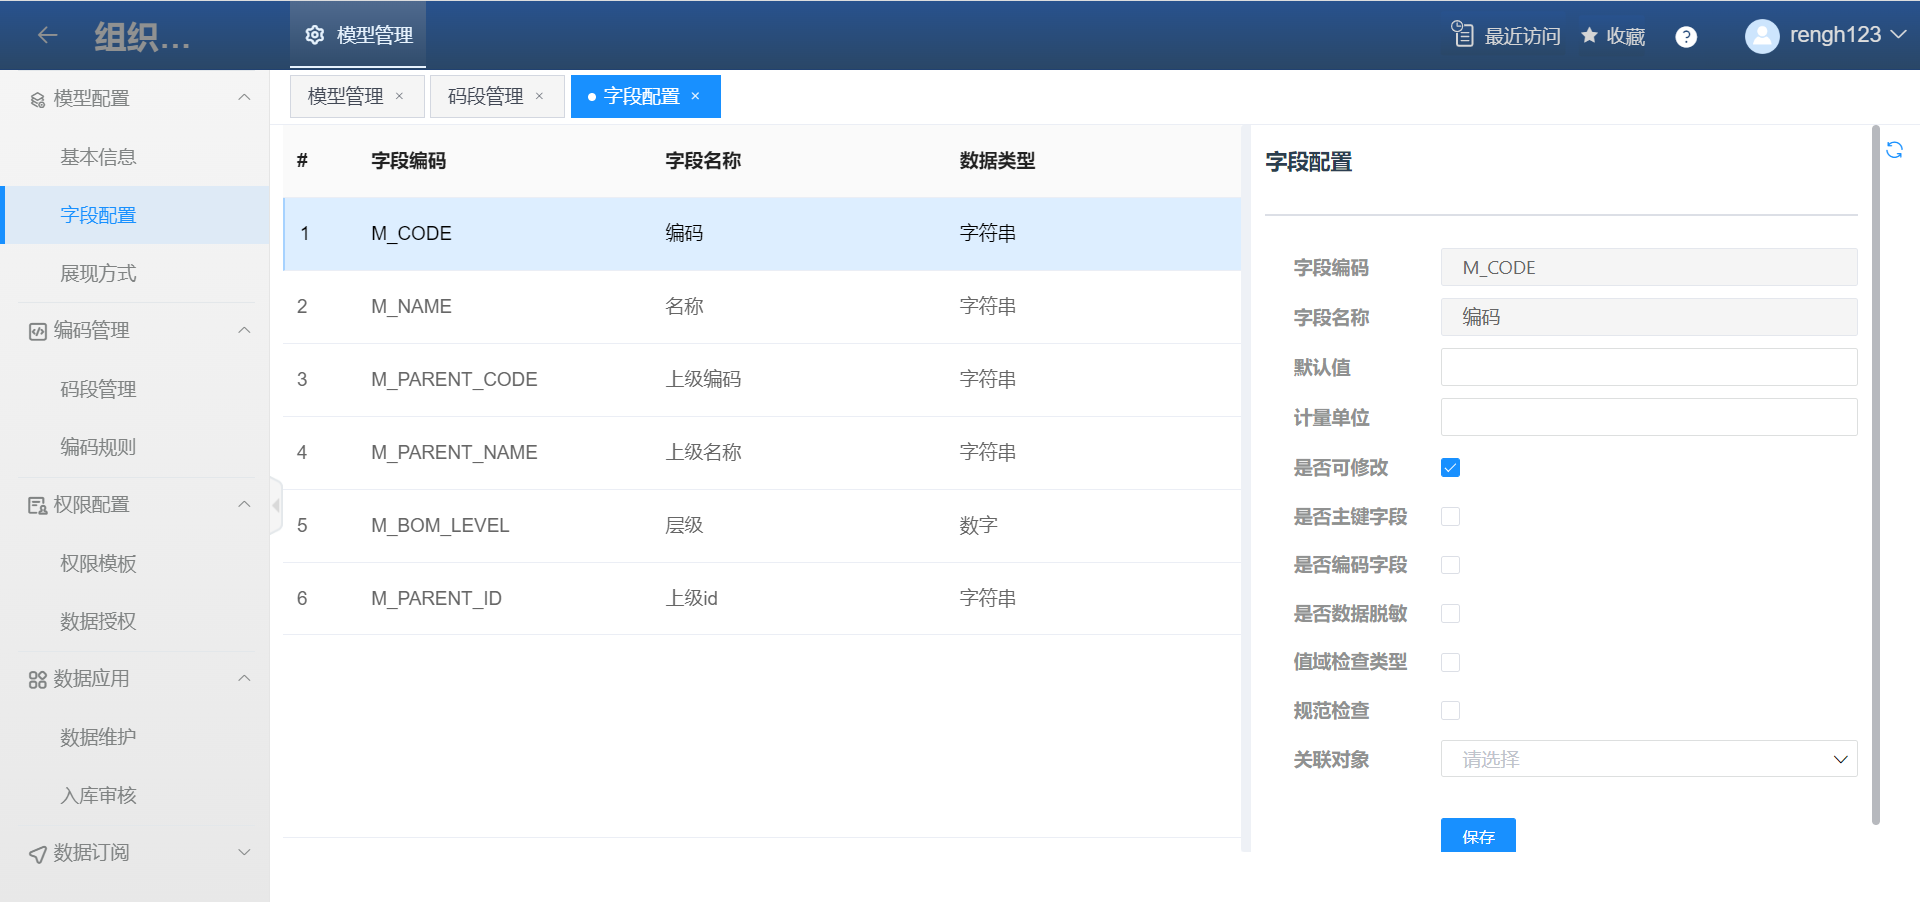
Task: Uncheck the 是否可修改 checkbox
Action: (x=1450, y=468)
